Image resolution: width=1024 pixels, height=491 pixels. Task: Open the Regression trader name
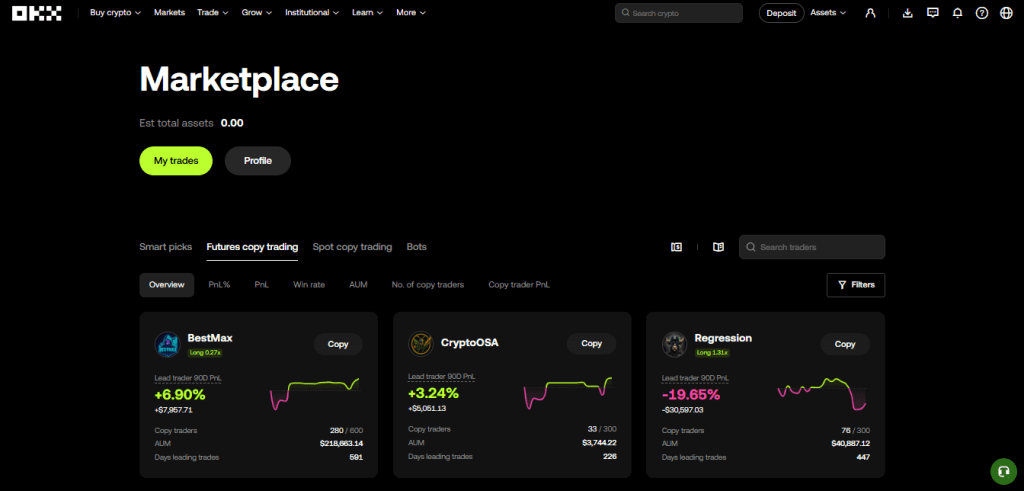(723, 338)
